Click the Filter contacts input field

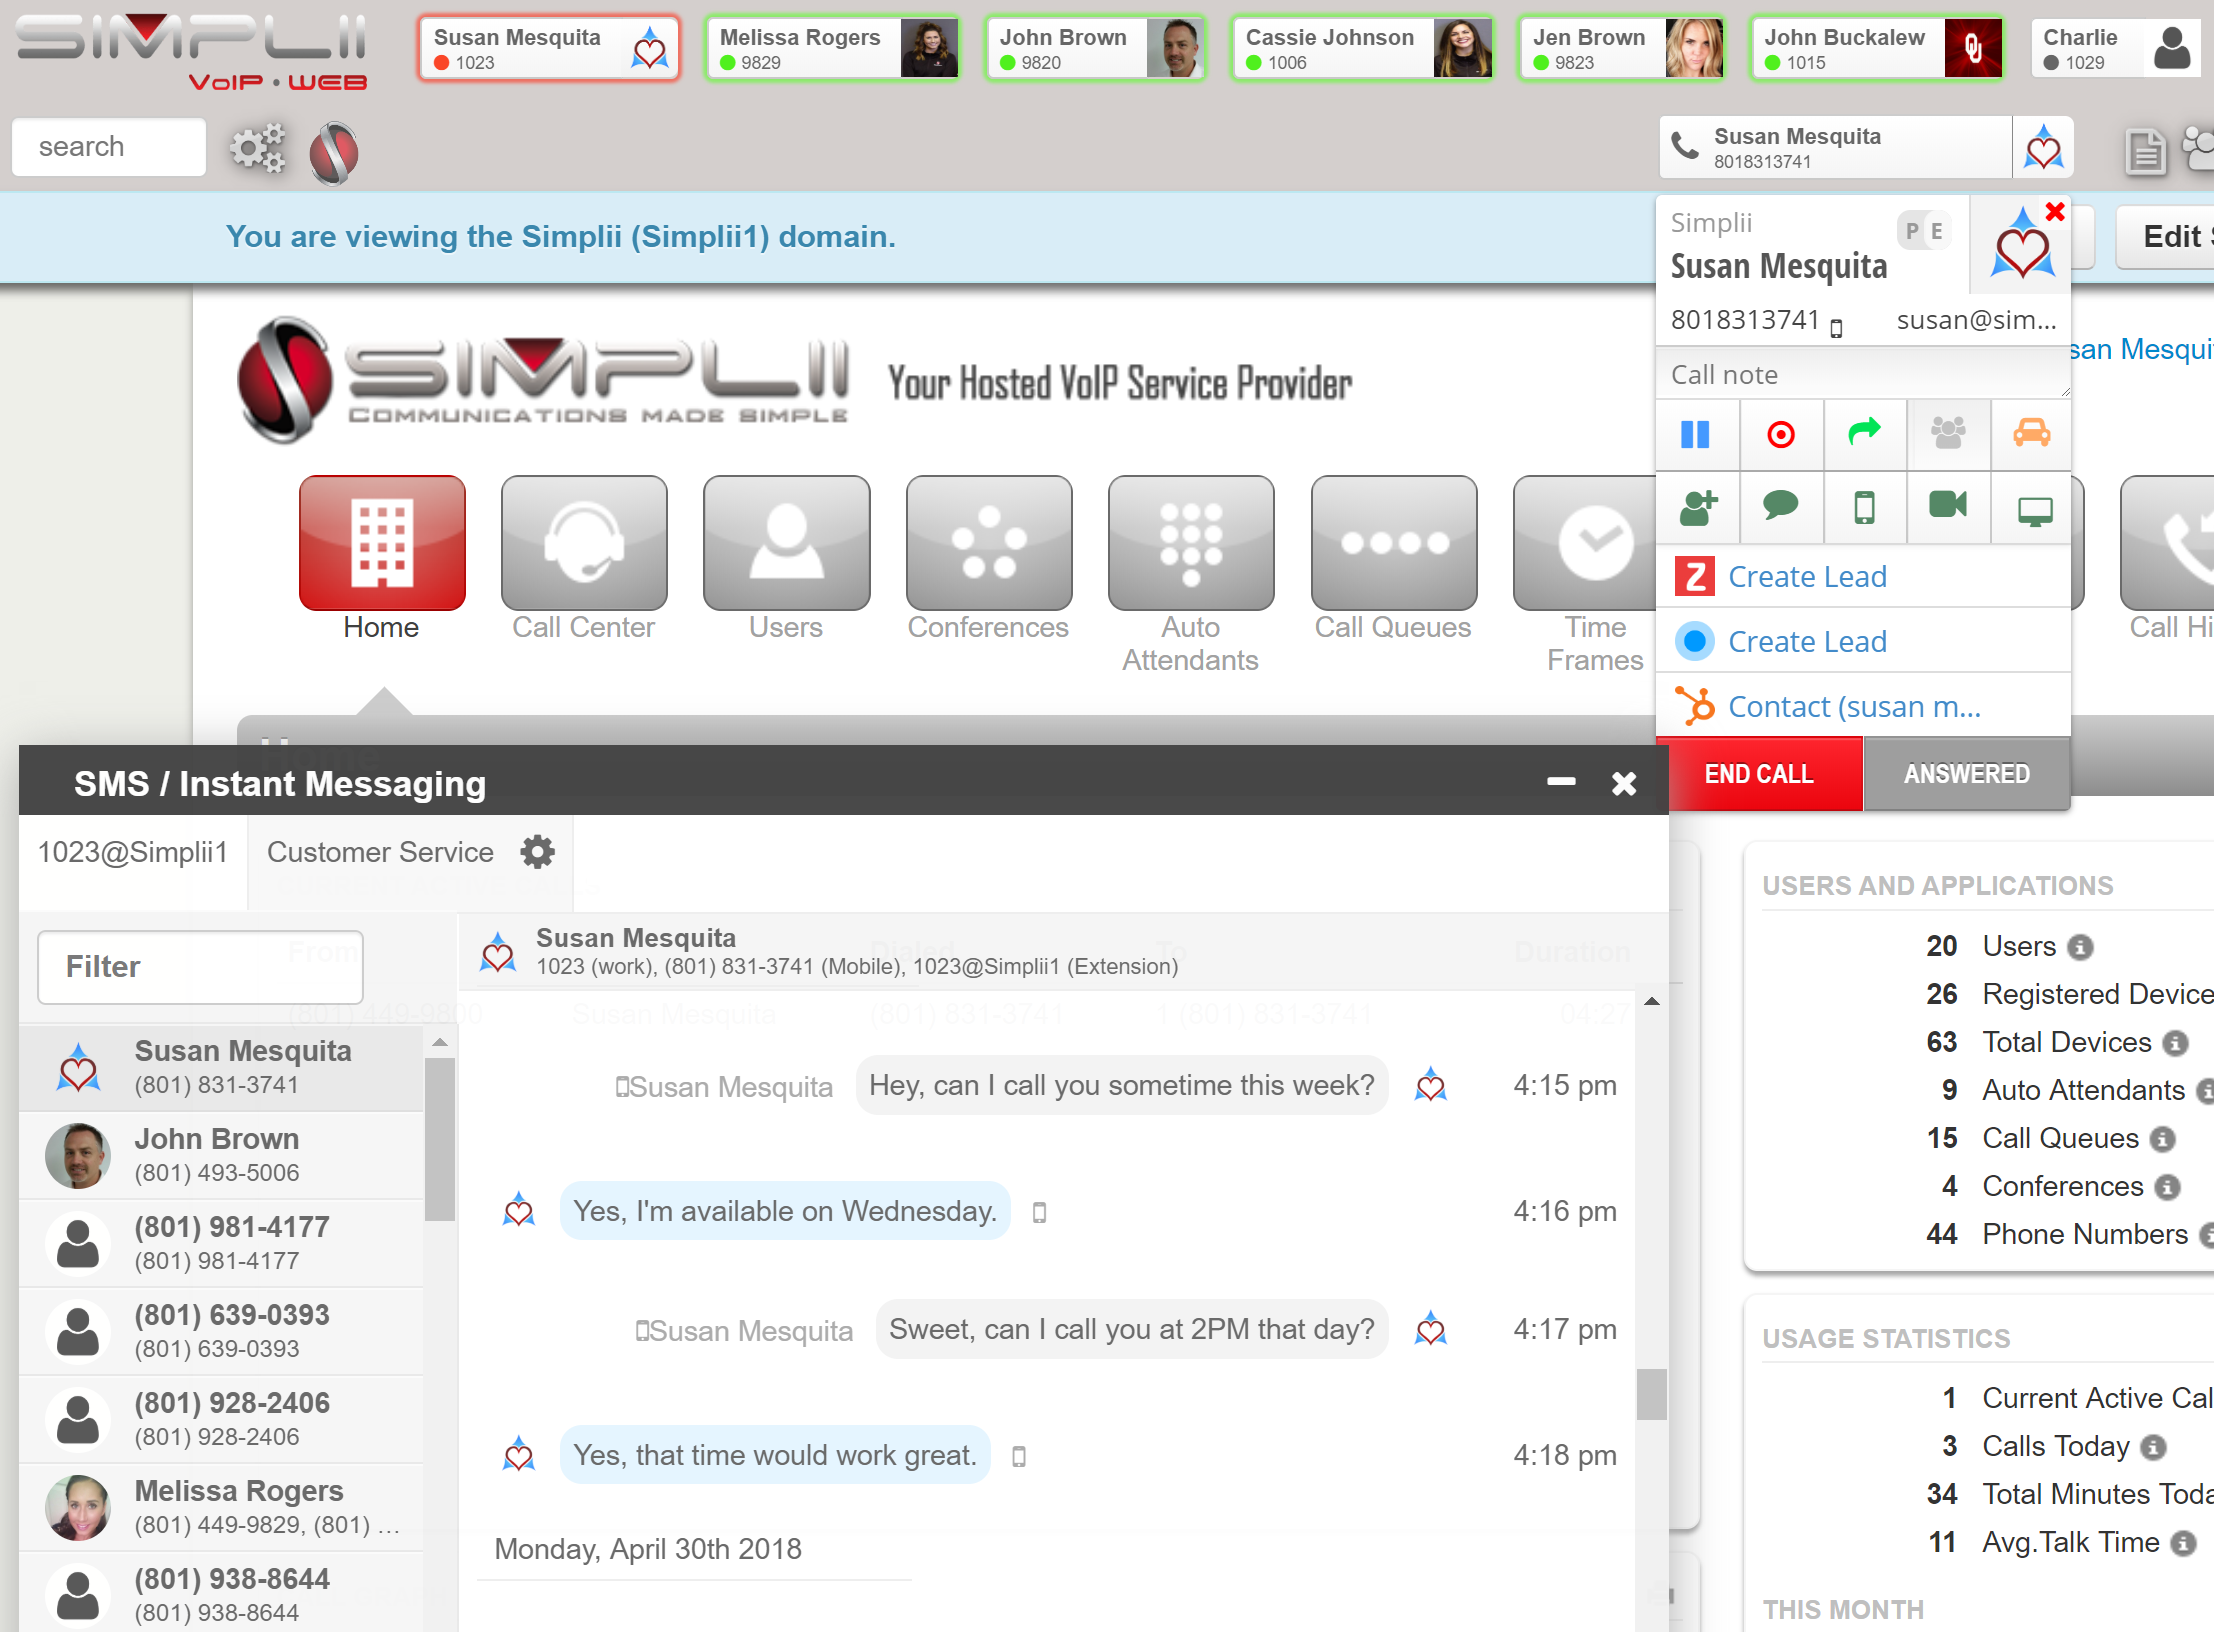click(200, 967)
